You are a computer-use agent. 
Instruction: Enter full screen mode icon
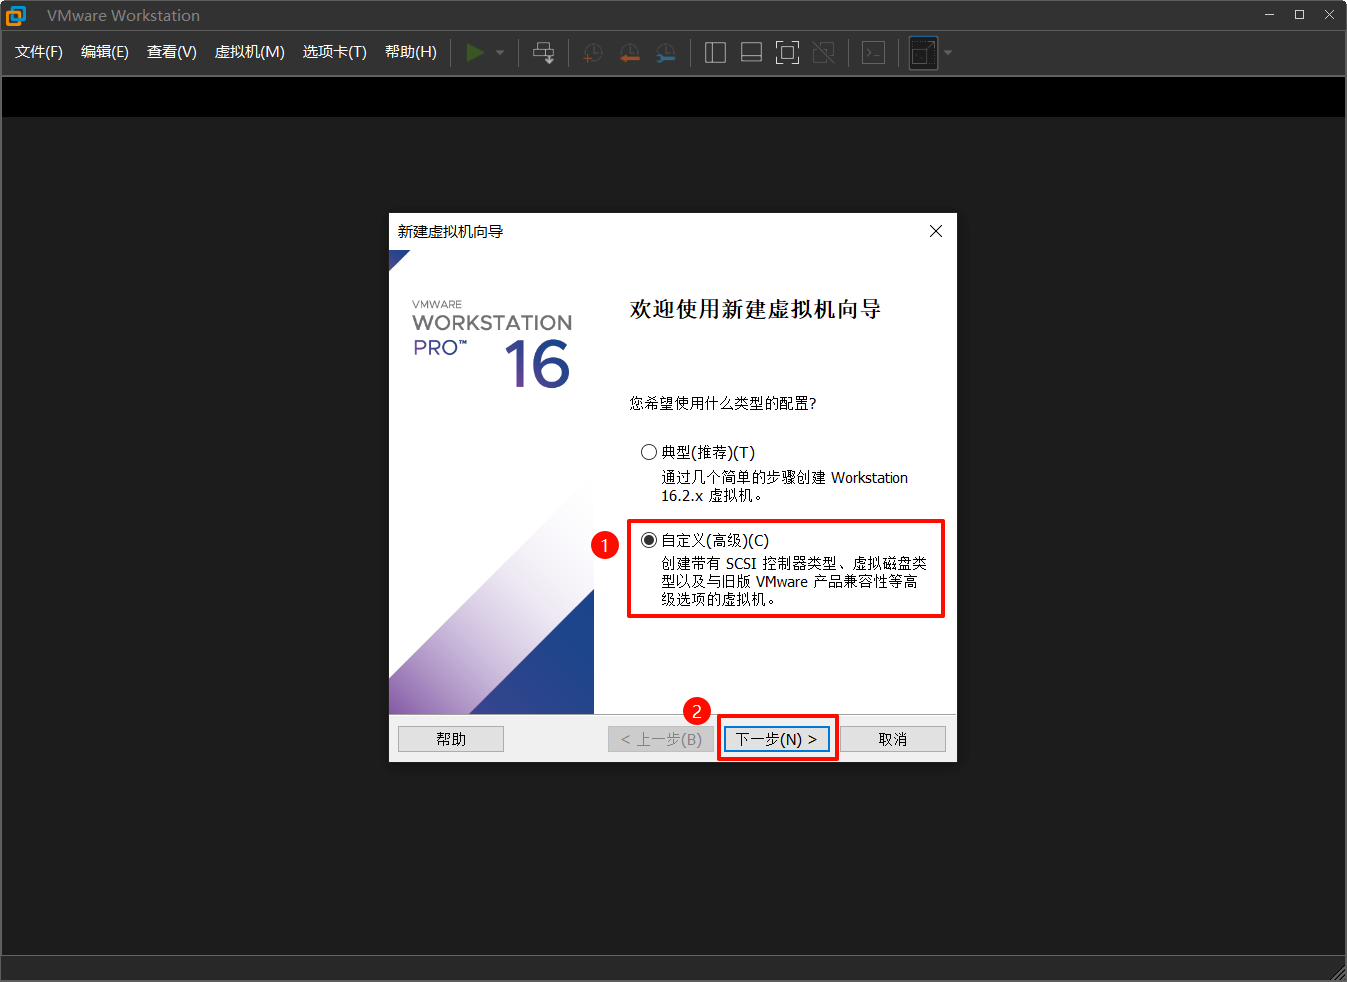[787, 52]
